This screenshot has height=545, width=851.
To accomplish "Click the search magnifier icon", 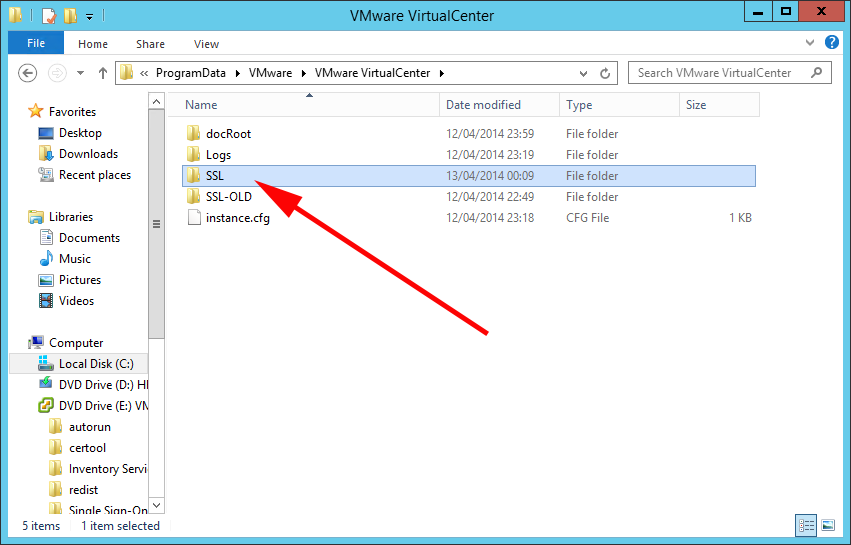I will tap(816, 73).
